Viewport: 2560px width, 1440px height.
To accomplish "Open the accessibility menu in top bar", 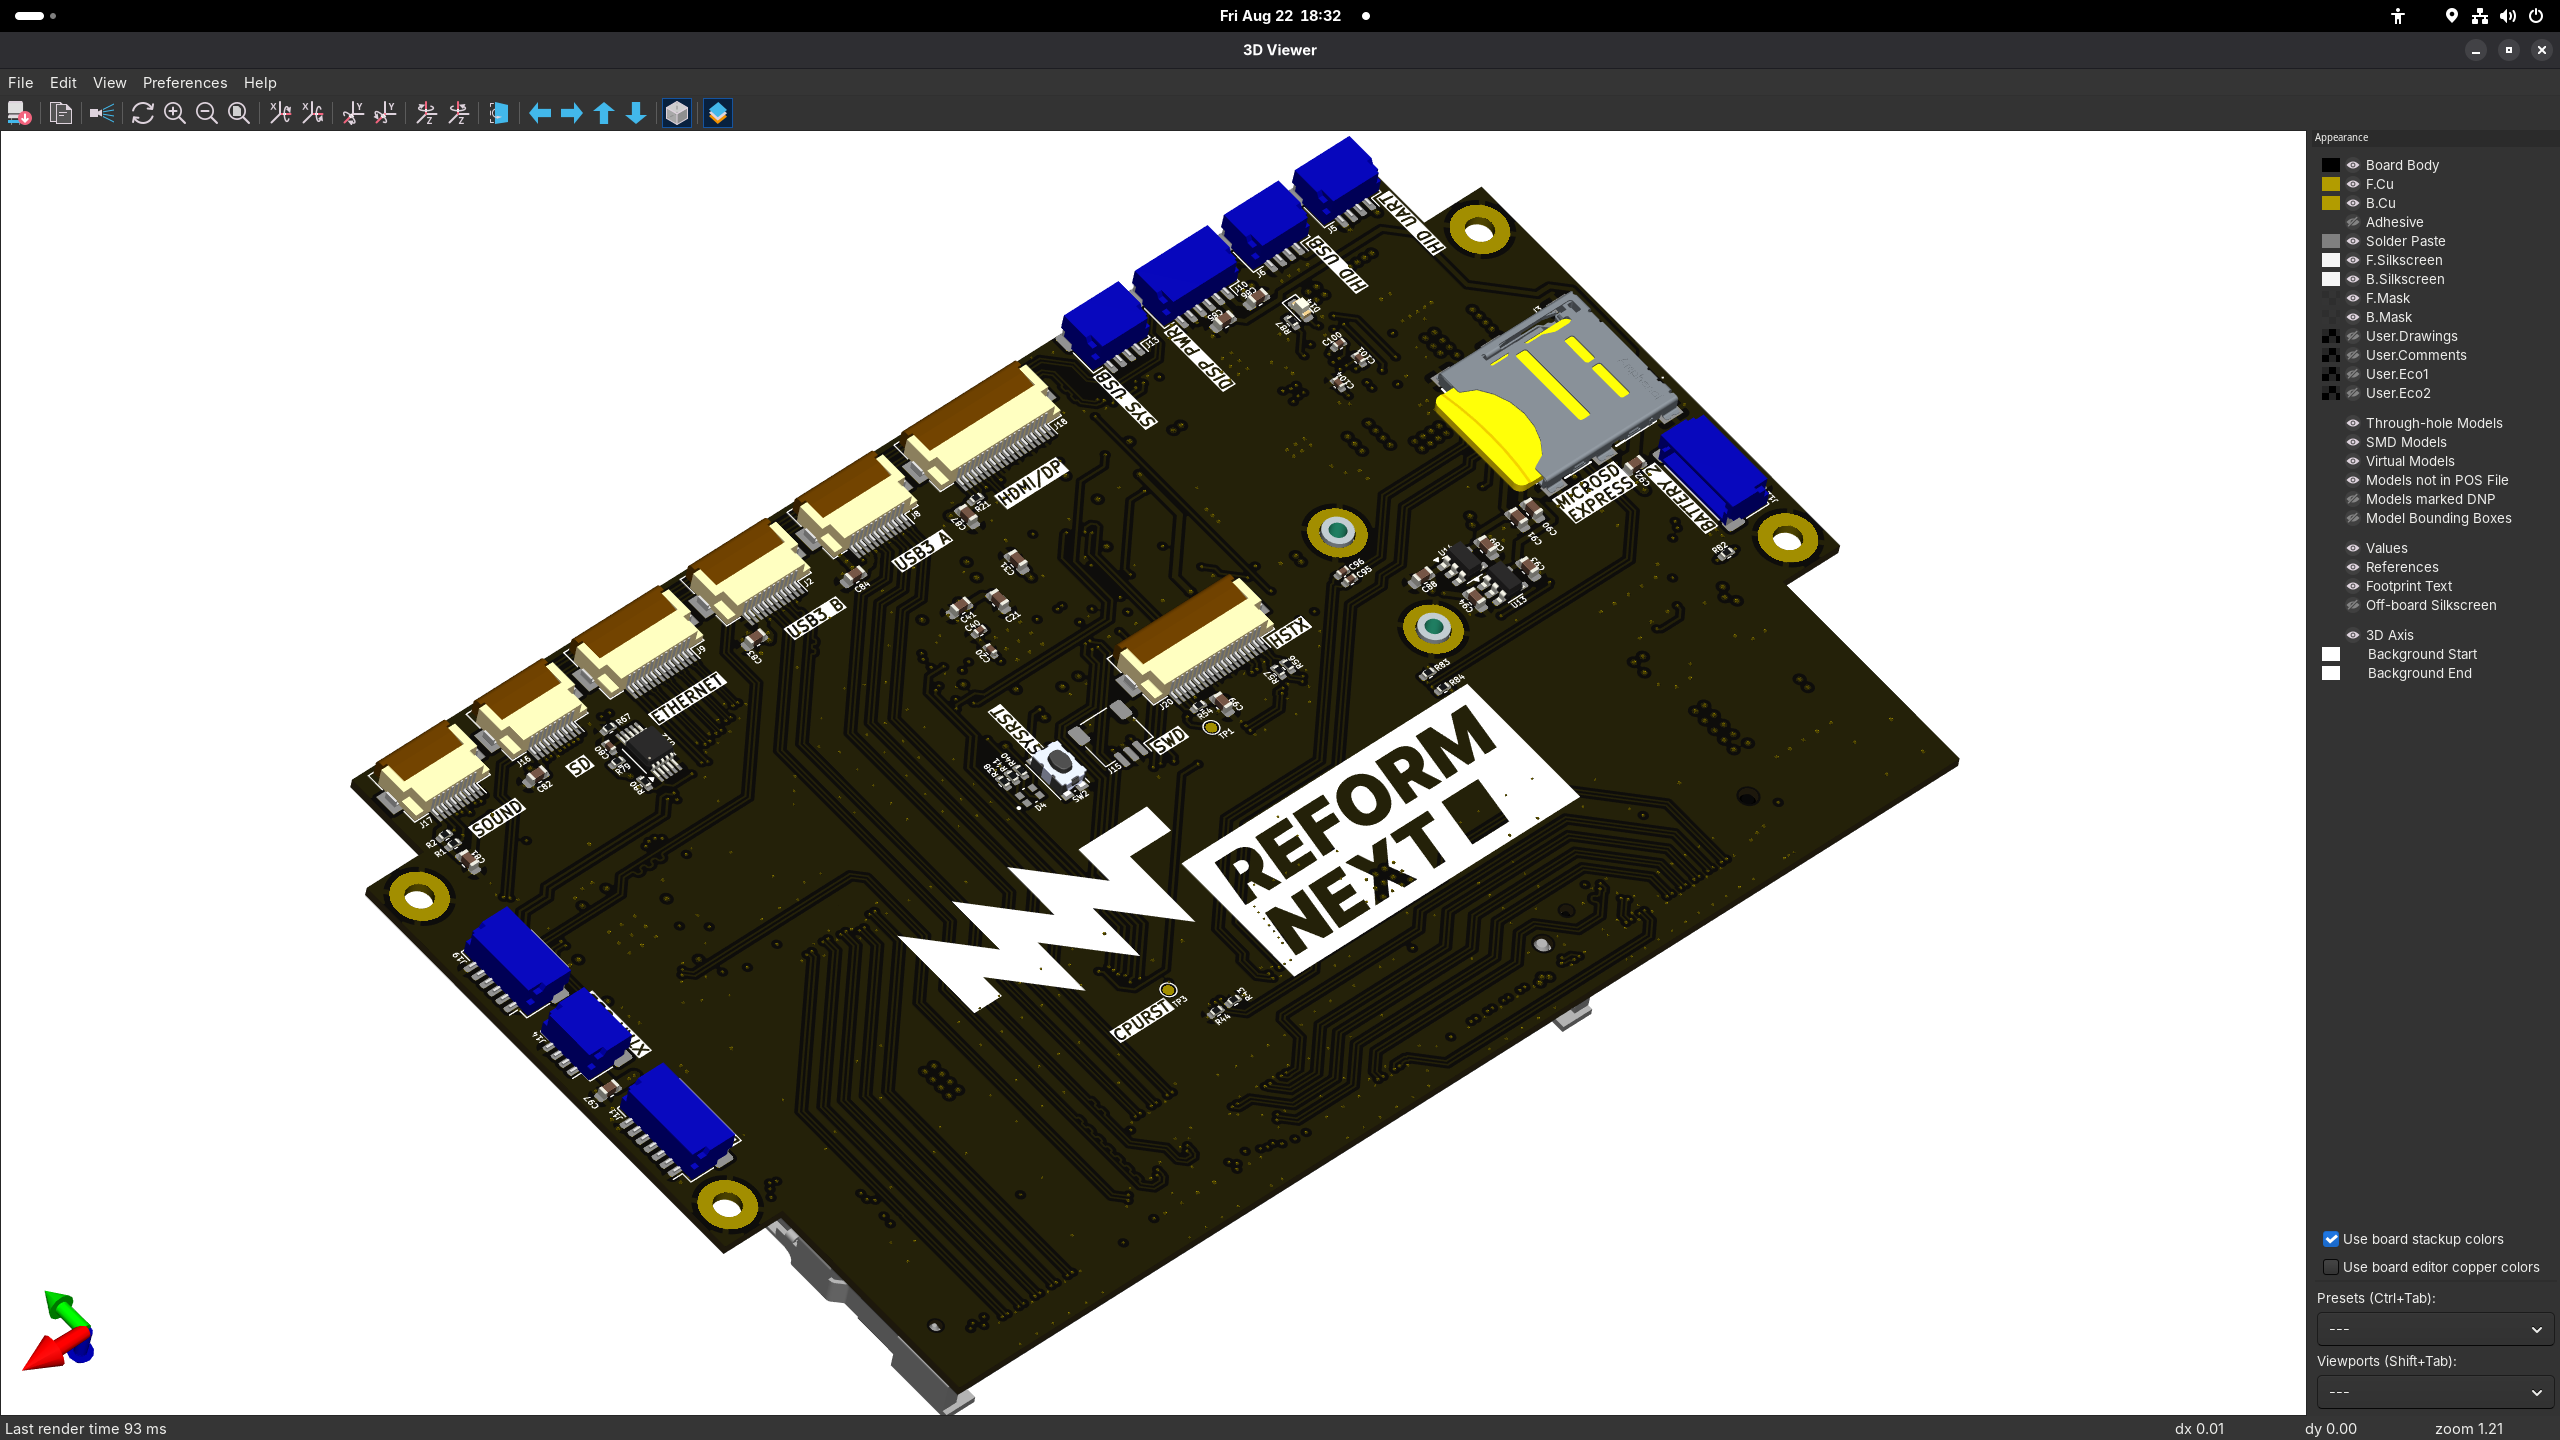I will 2398,16.
